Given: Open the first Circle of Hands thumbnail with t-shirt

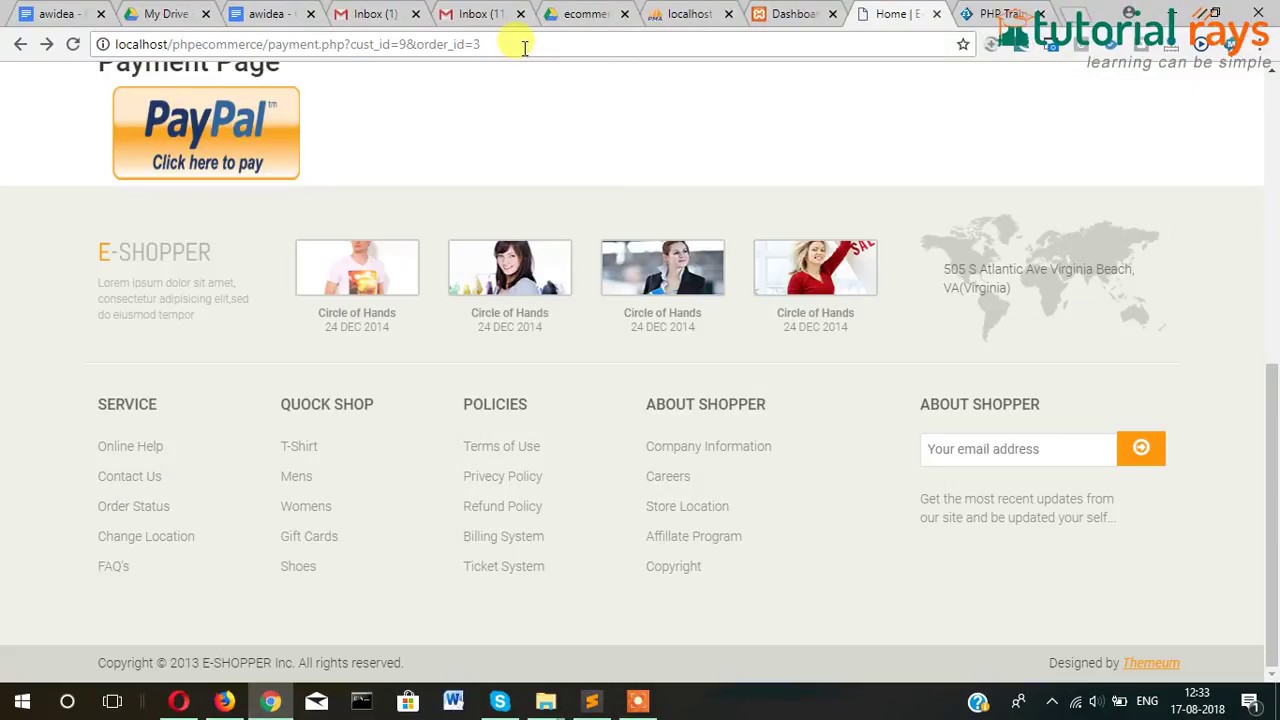Looking at the screenshot, I should (x=357, y=267).
